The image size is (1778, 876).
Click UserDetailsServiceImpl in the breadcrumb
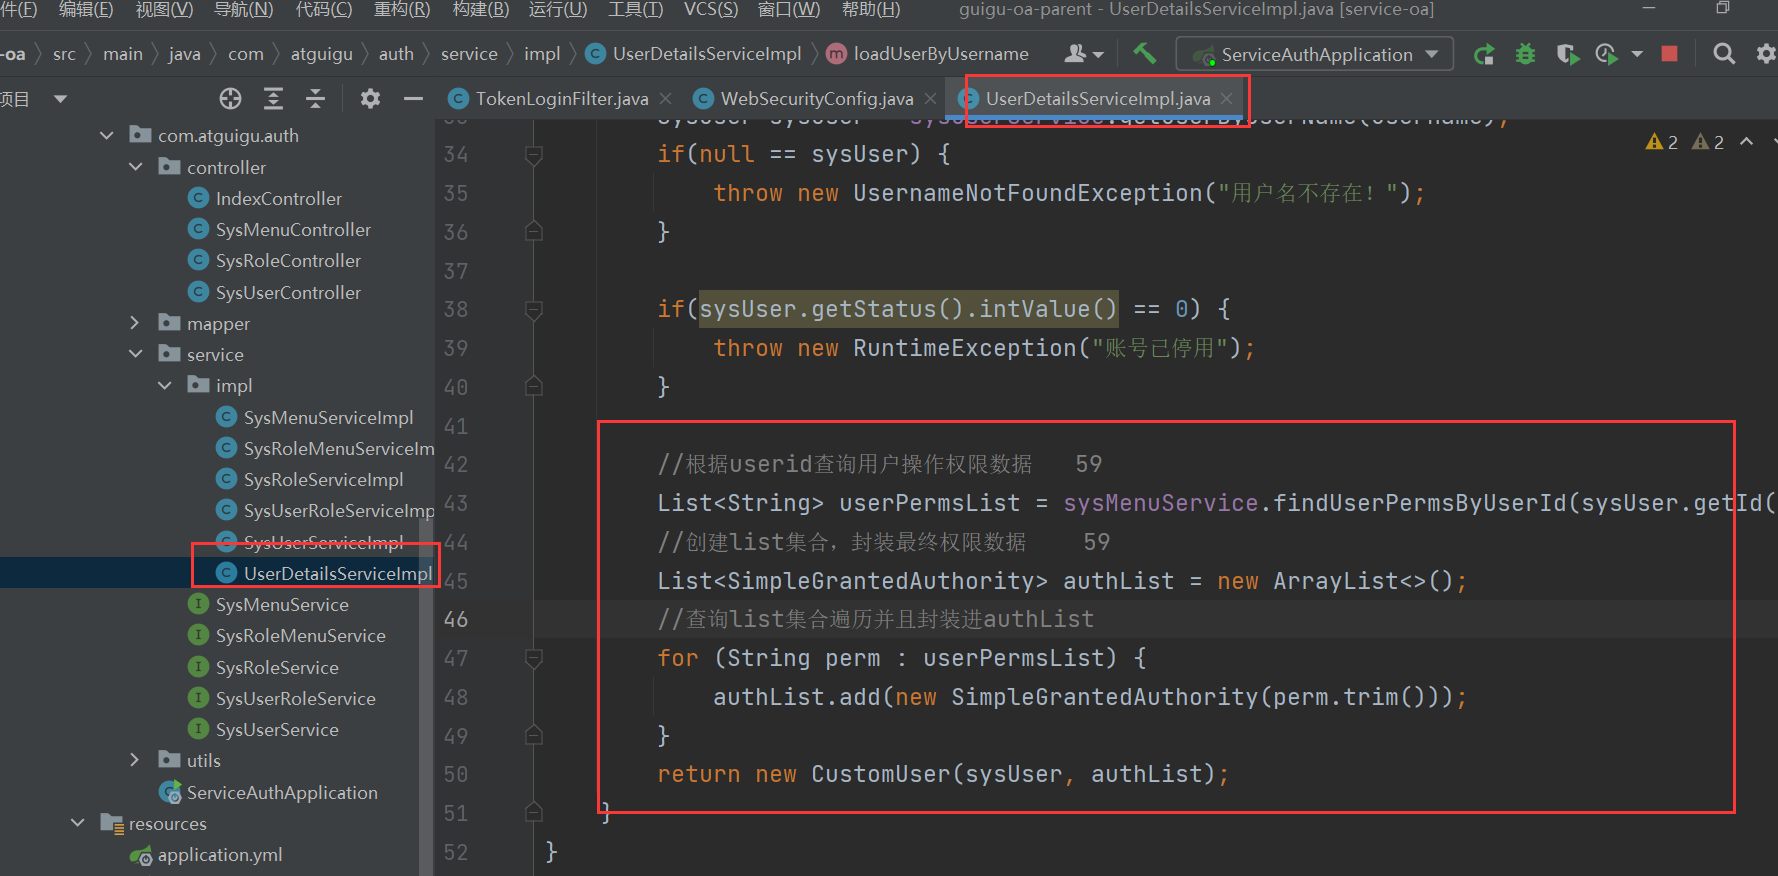(706, 54)
